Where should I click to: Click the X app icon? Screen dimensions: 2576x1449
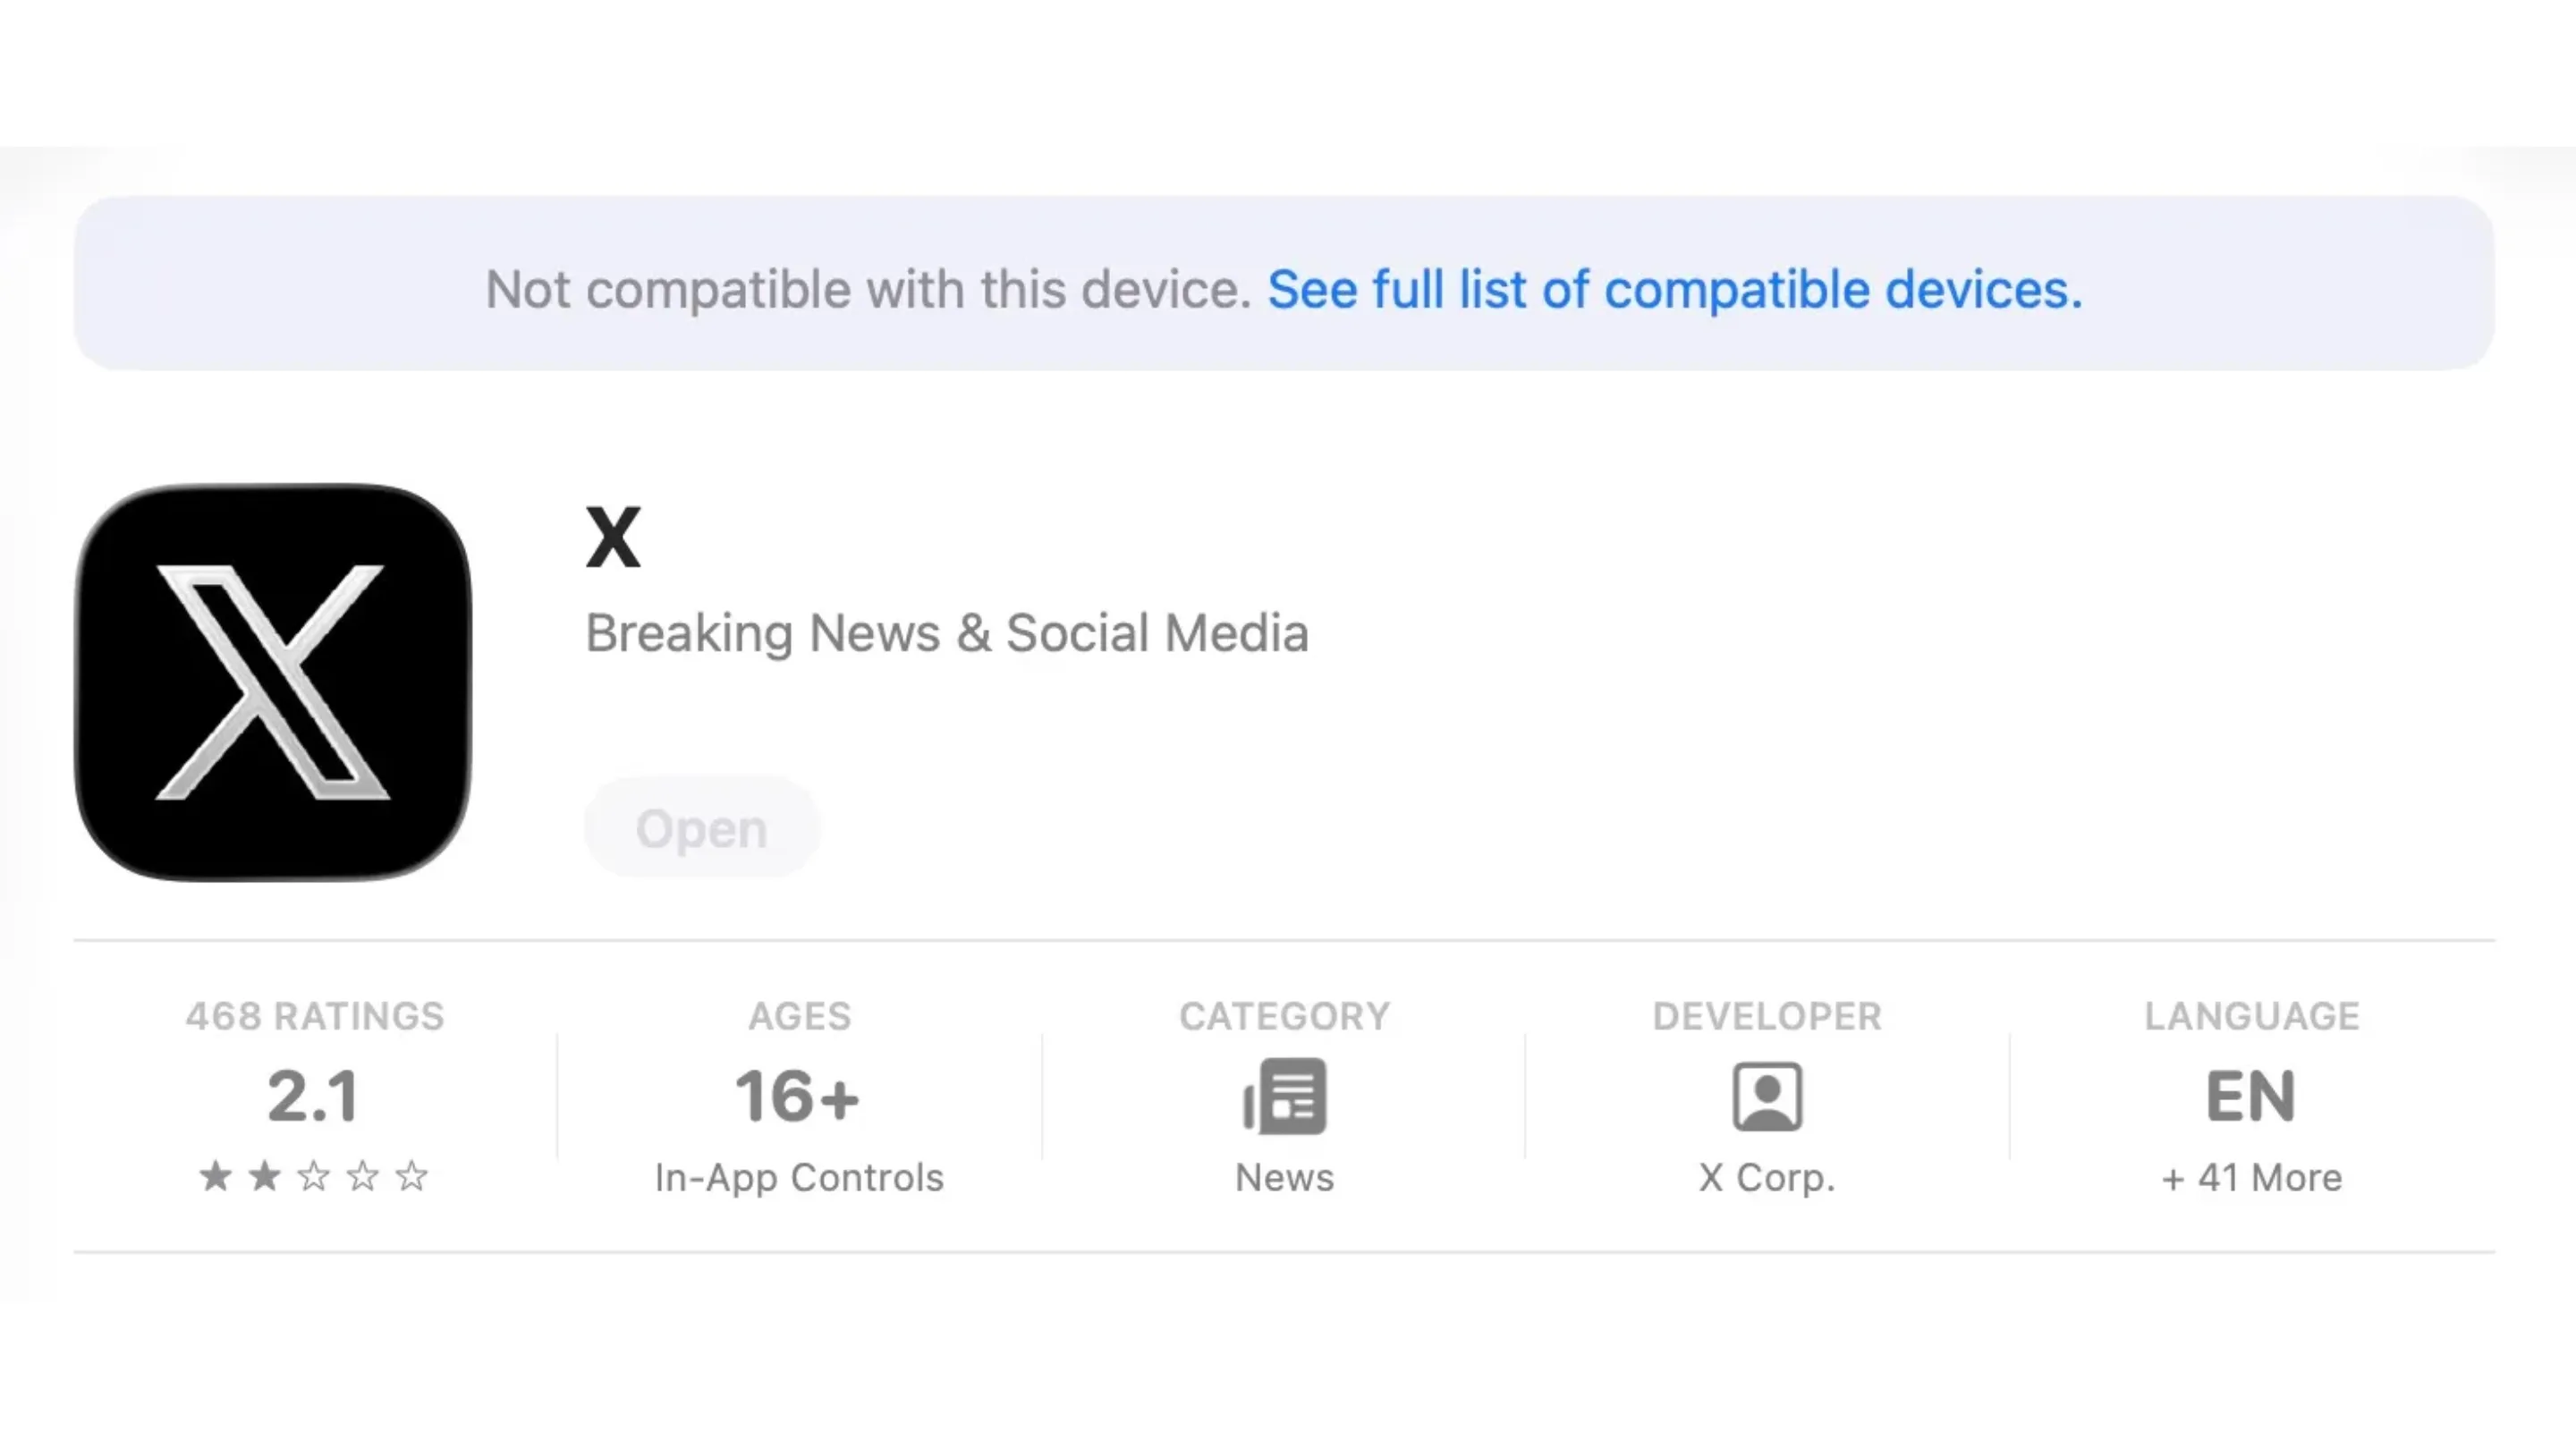pos(273,682)
